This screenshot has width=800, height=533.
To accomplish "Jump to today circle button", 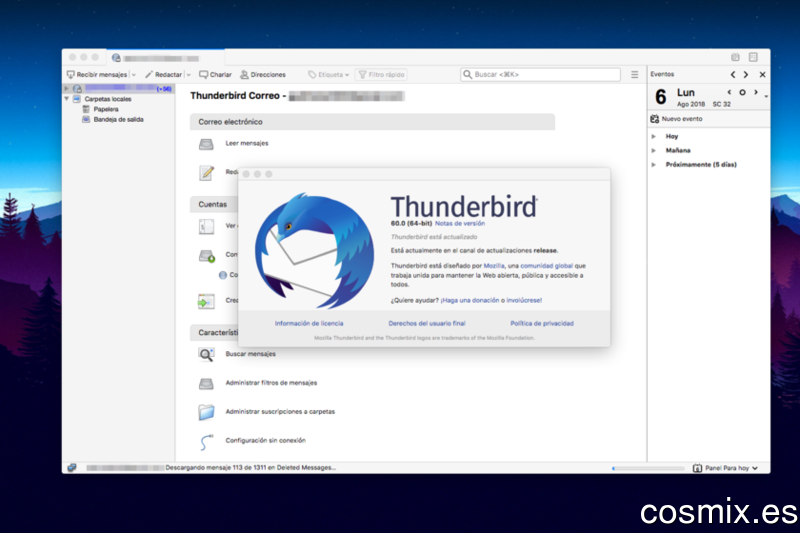I will [x=742, y=92].
